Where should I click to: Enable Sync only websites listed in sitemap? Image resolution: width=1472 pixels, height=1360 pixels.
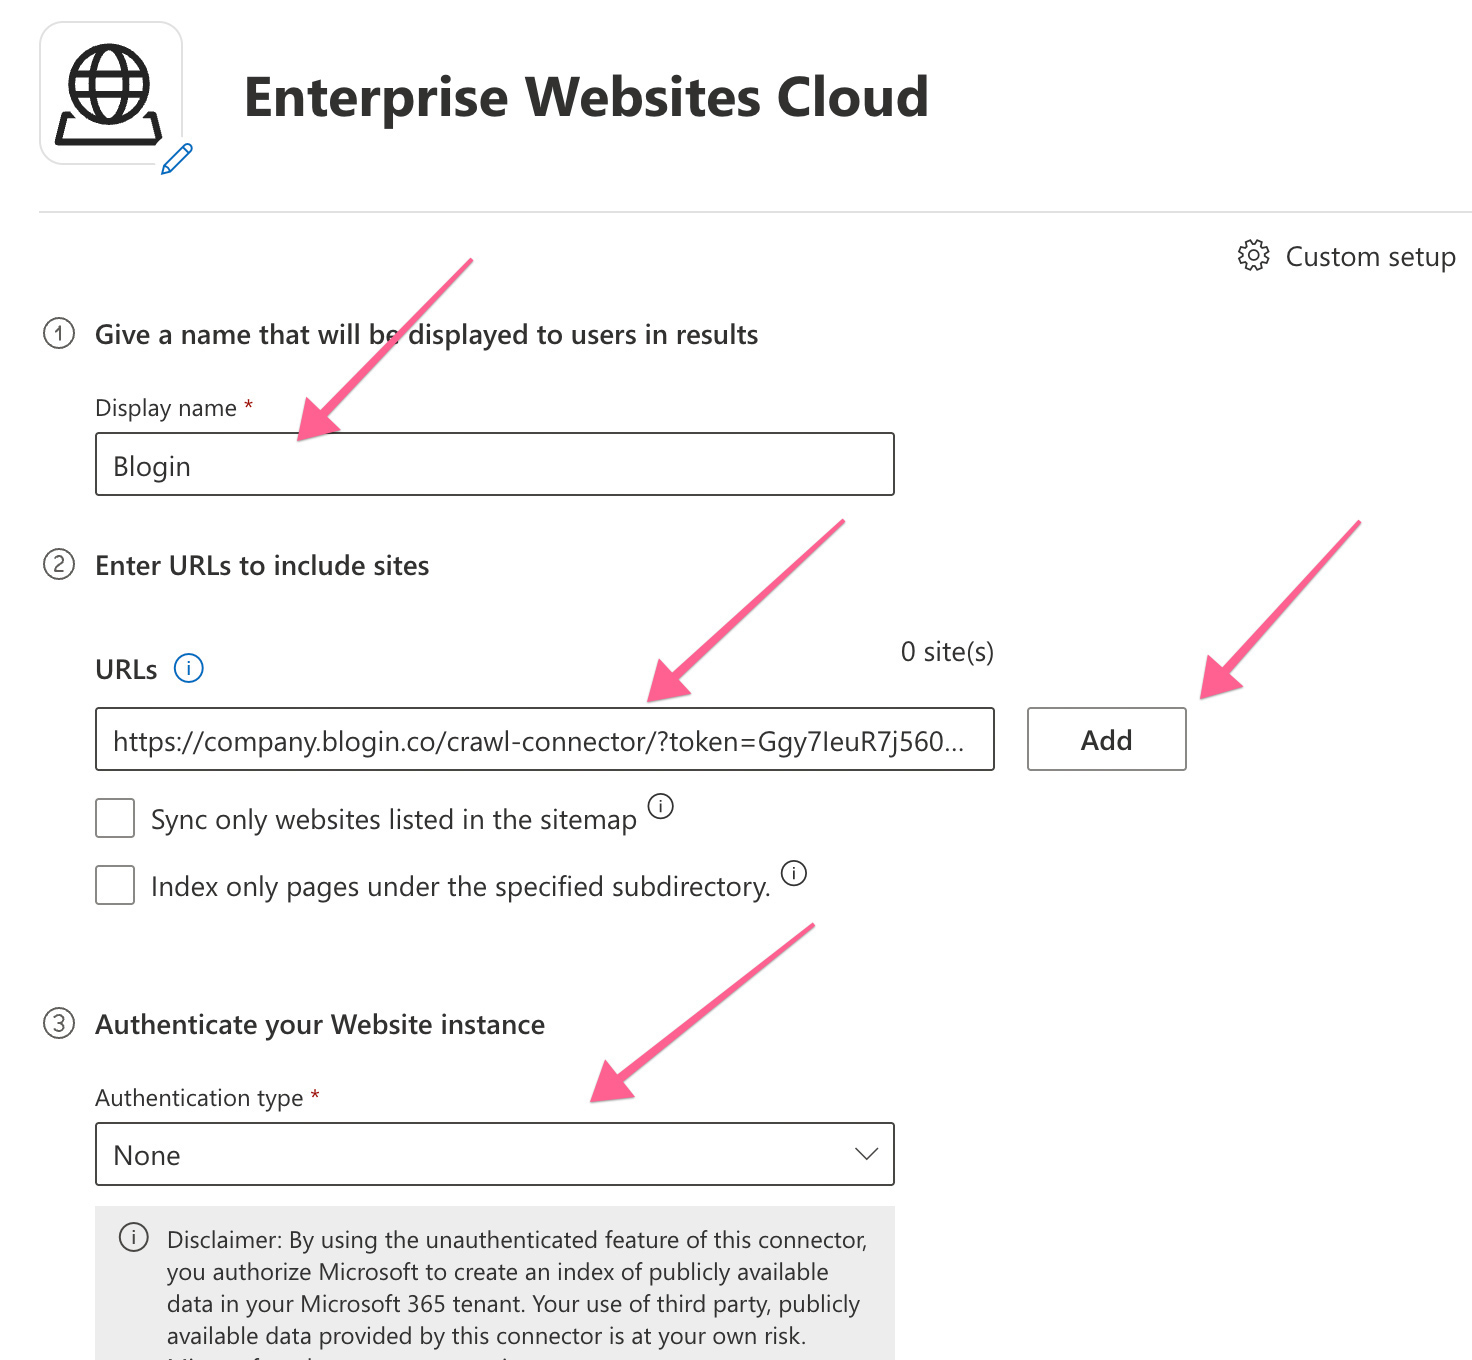(115, 818)
